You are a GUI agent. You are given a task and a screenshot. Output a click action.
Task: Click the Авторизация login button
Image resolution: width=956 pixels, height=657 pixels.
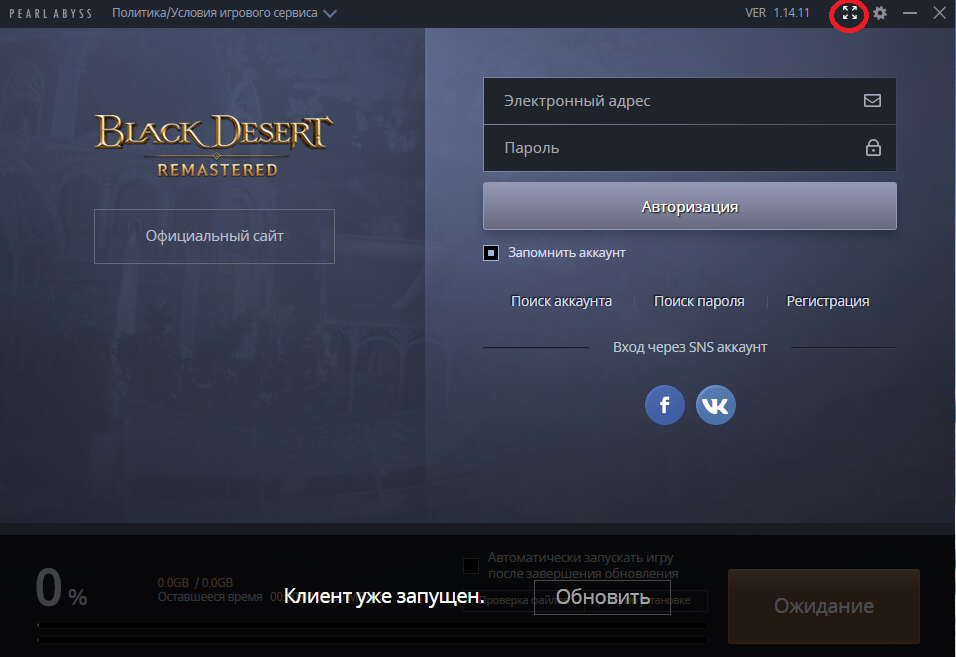click(x=690, y=206)
